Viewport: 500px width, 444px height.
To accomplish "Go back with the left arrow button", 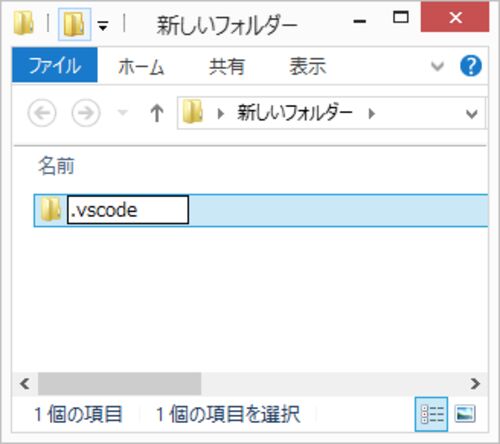I will pyautogui.click(x=42, y=113).
